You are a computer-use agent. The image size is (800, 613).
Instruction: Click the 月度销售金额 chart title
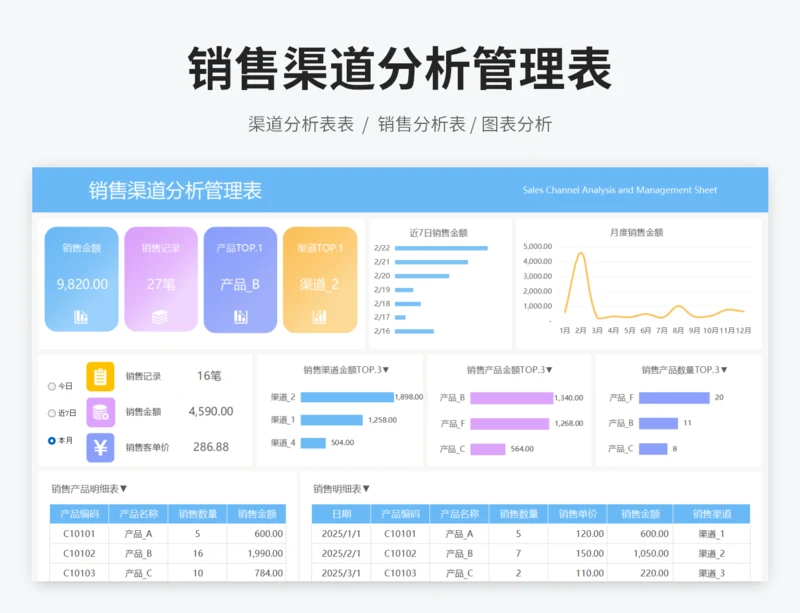click(636, 233)
